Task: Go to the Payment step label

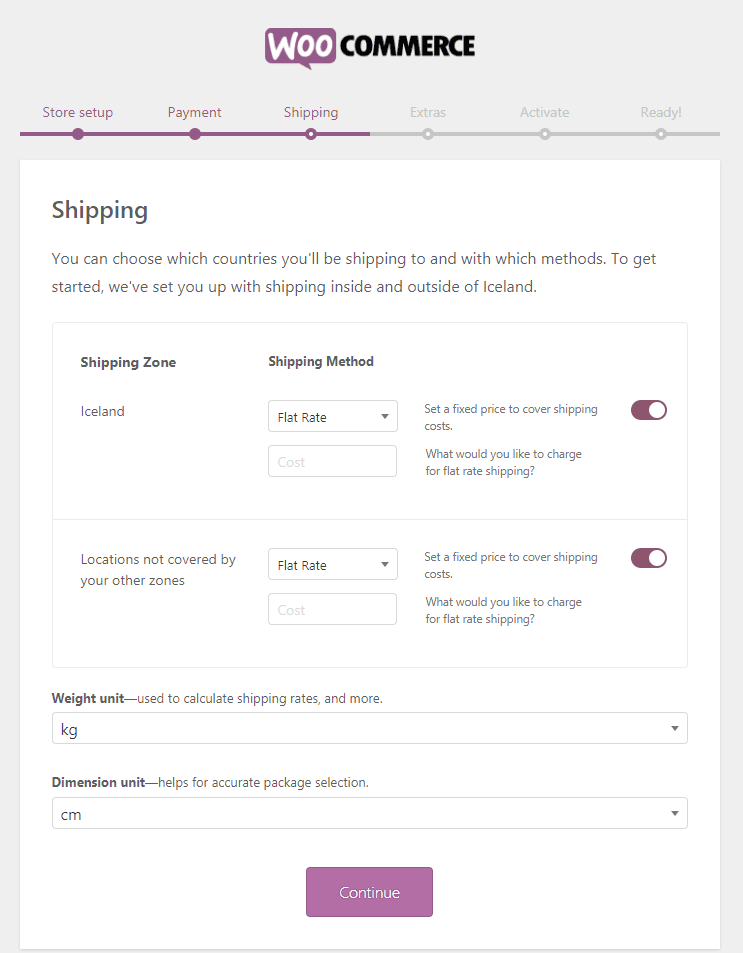Action: [x=195, y=112]
